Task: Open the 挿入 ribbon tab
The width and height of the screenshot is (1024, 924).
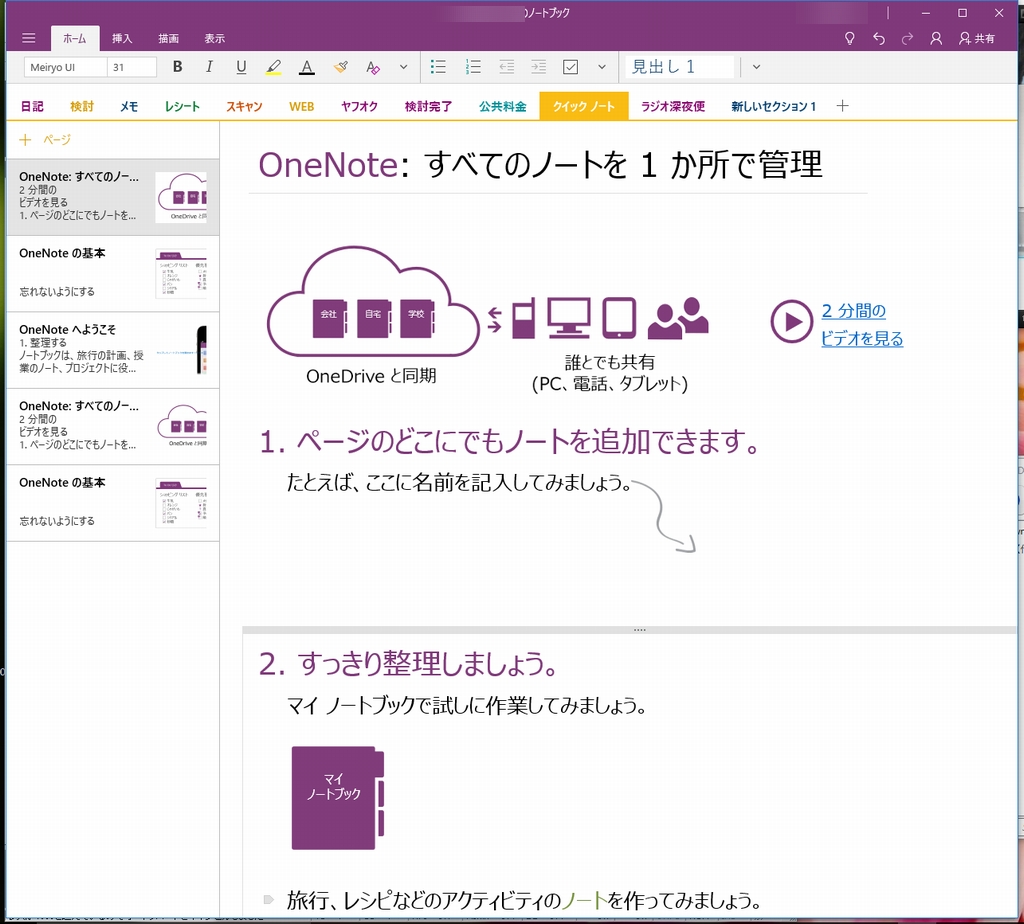Action: 122,39
